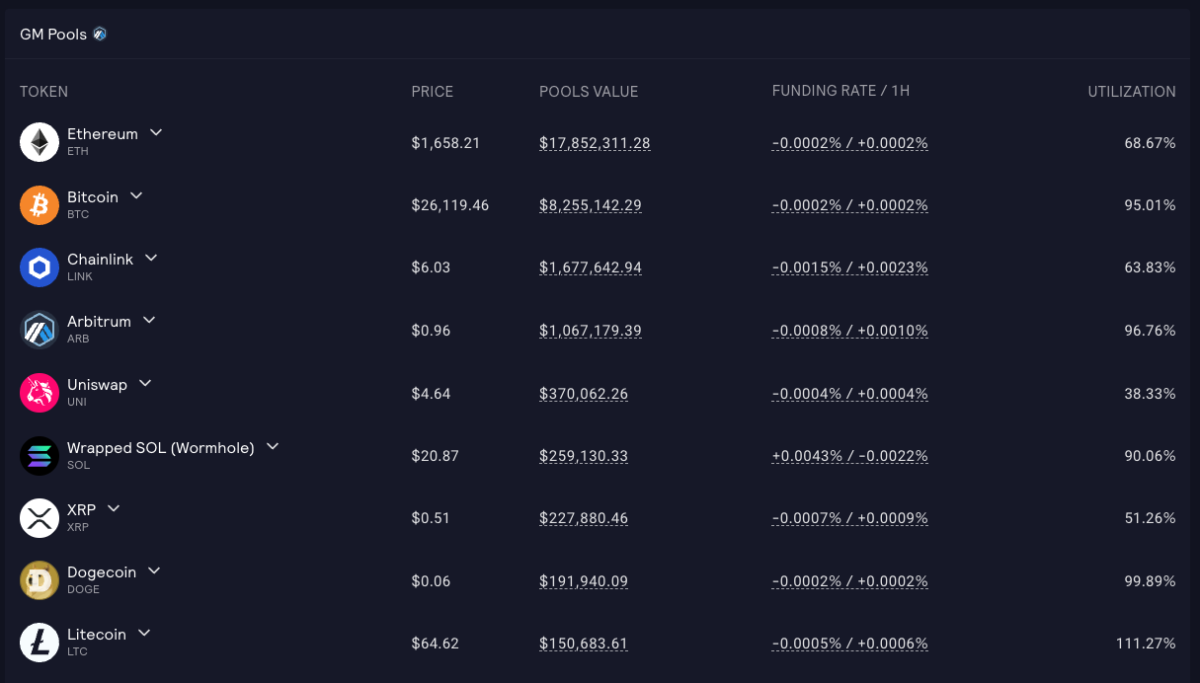Open the Bitcoin token dropdown chevron

(136, 195)
